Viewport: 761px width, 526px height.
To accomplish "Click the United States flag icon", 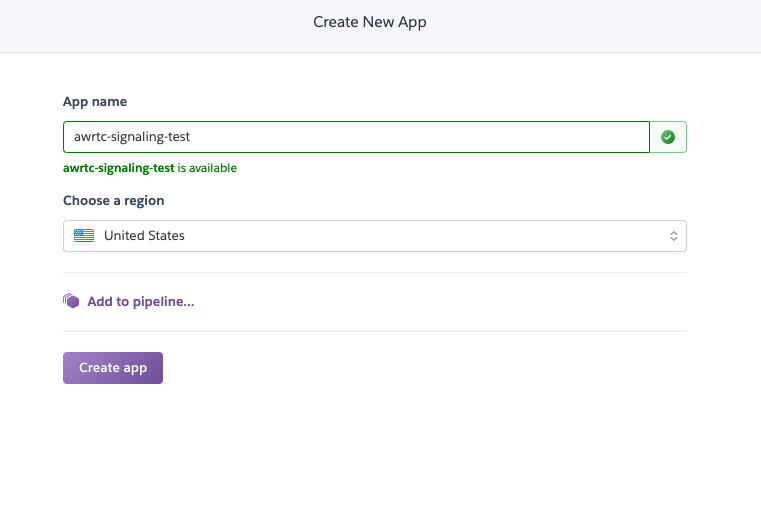I will [x=84, y=236].
